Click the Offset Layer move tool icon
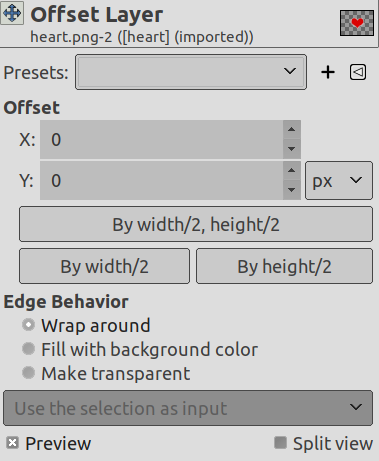Viewport: 379px width, 461px height. tap(12, 13)
